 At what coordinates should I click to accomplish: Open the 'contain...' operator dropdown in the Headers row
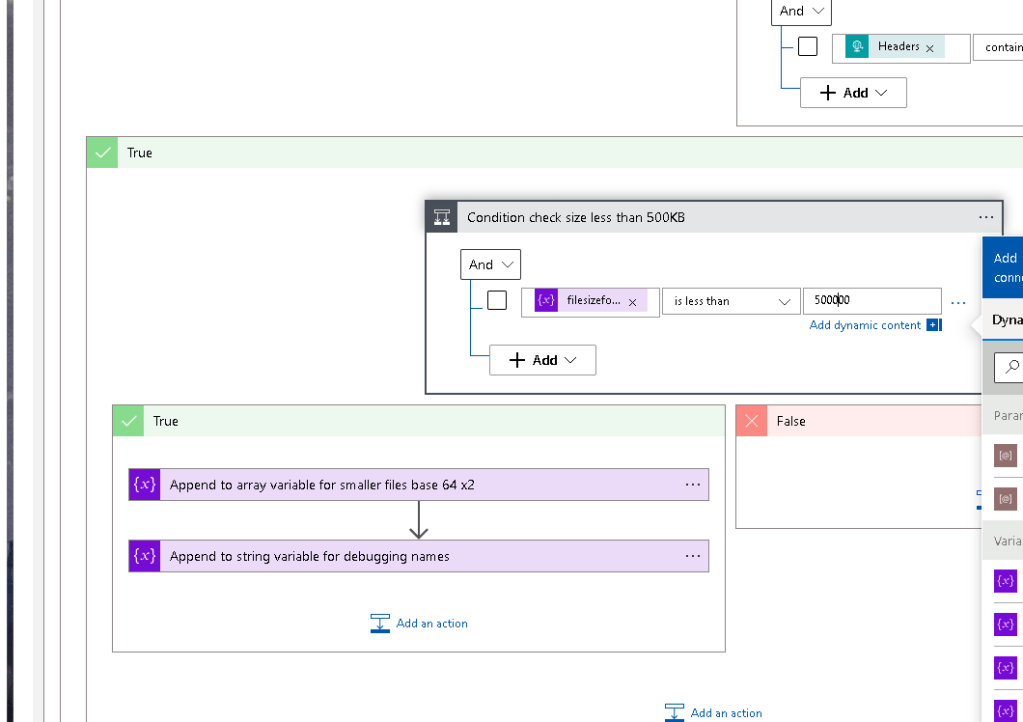998,48
